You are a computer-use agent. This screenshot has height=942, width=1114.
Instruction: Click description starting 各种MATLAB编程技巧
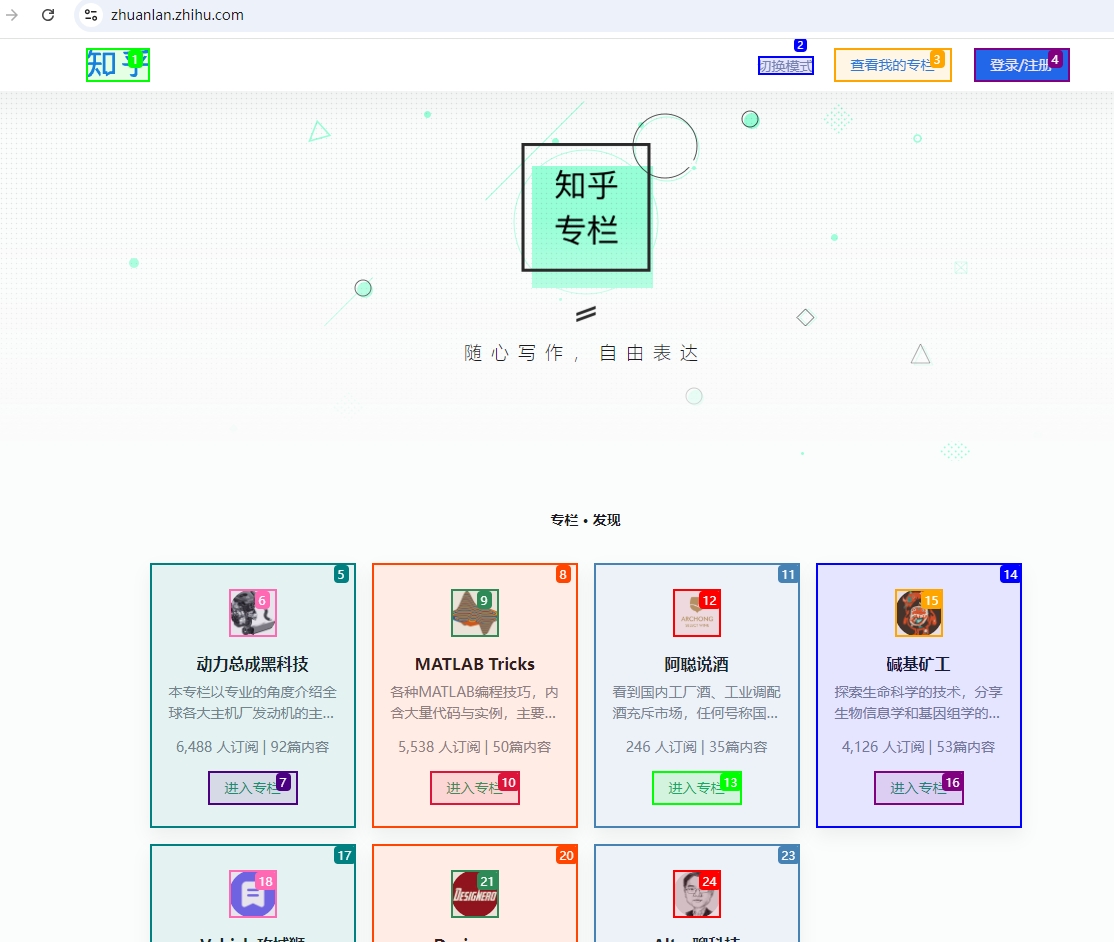(x=475, y=703)
